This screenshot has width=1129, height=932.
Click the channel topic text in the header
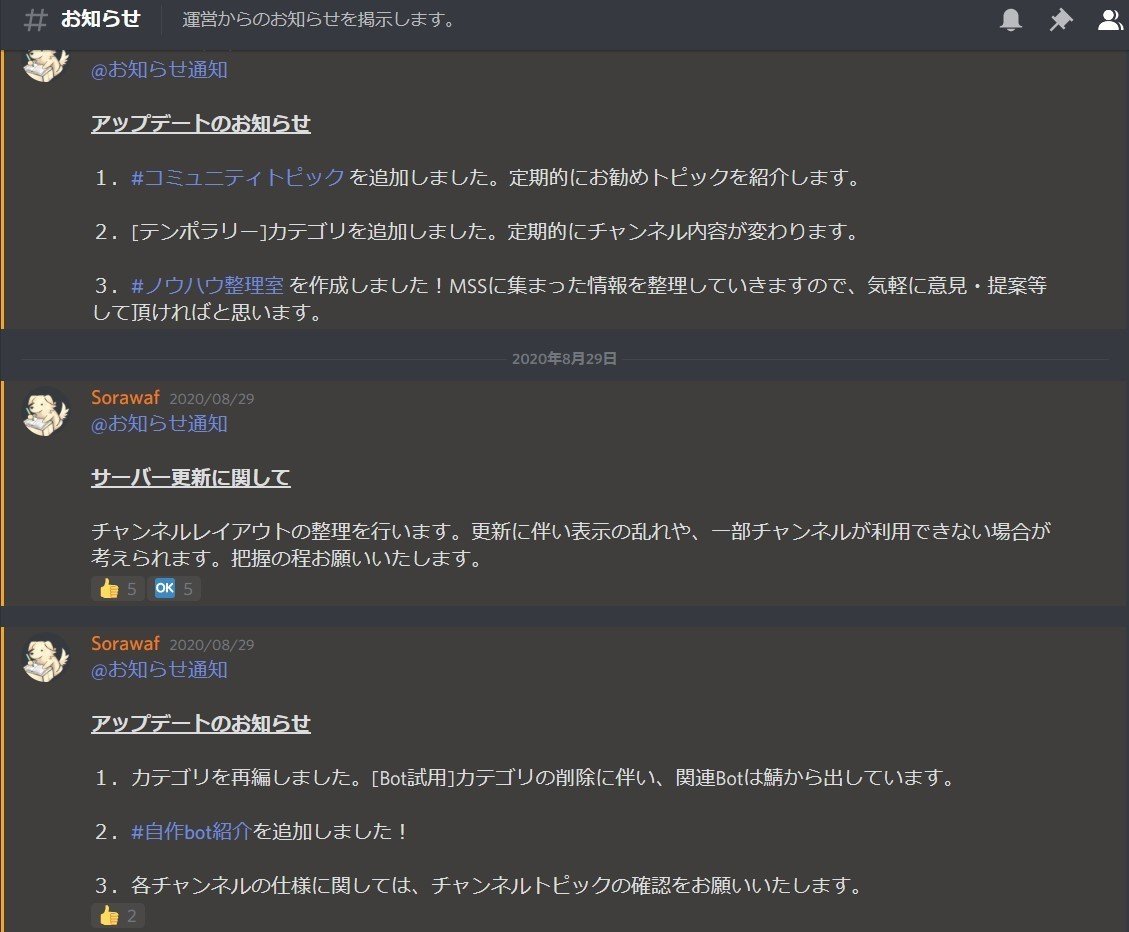[x=317, y=19]
